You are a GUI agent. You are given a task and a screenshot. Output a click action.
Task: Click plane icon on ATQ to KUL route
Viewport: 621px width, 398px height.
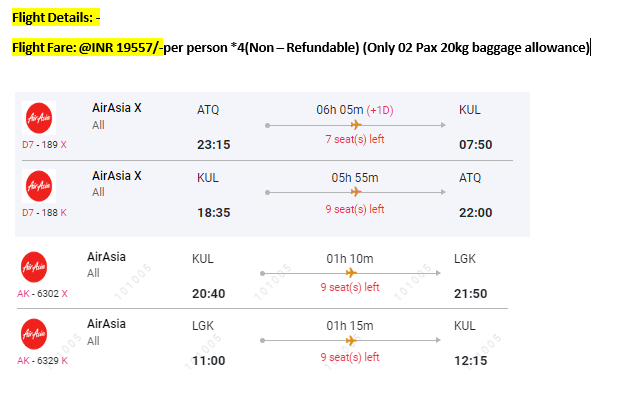(356, 125)
